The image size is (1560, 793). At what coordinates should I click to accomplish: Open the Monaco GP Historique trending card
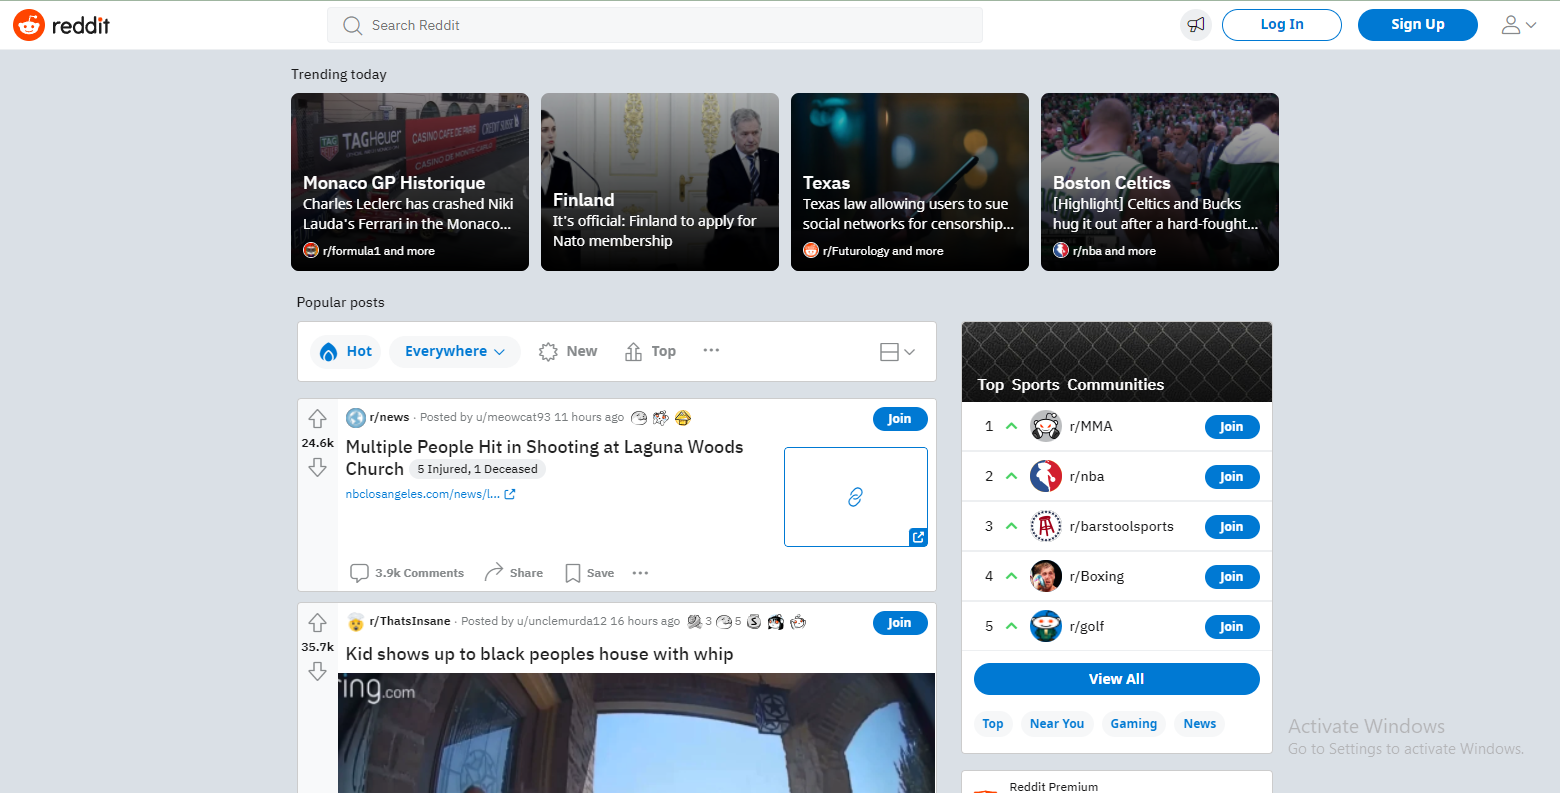[x=410, y=182]
